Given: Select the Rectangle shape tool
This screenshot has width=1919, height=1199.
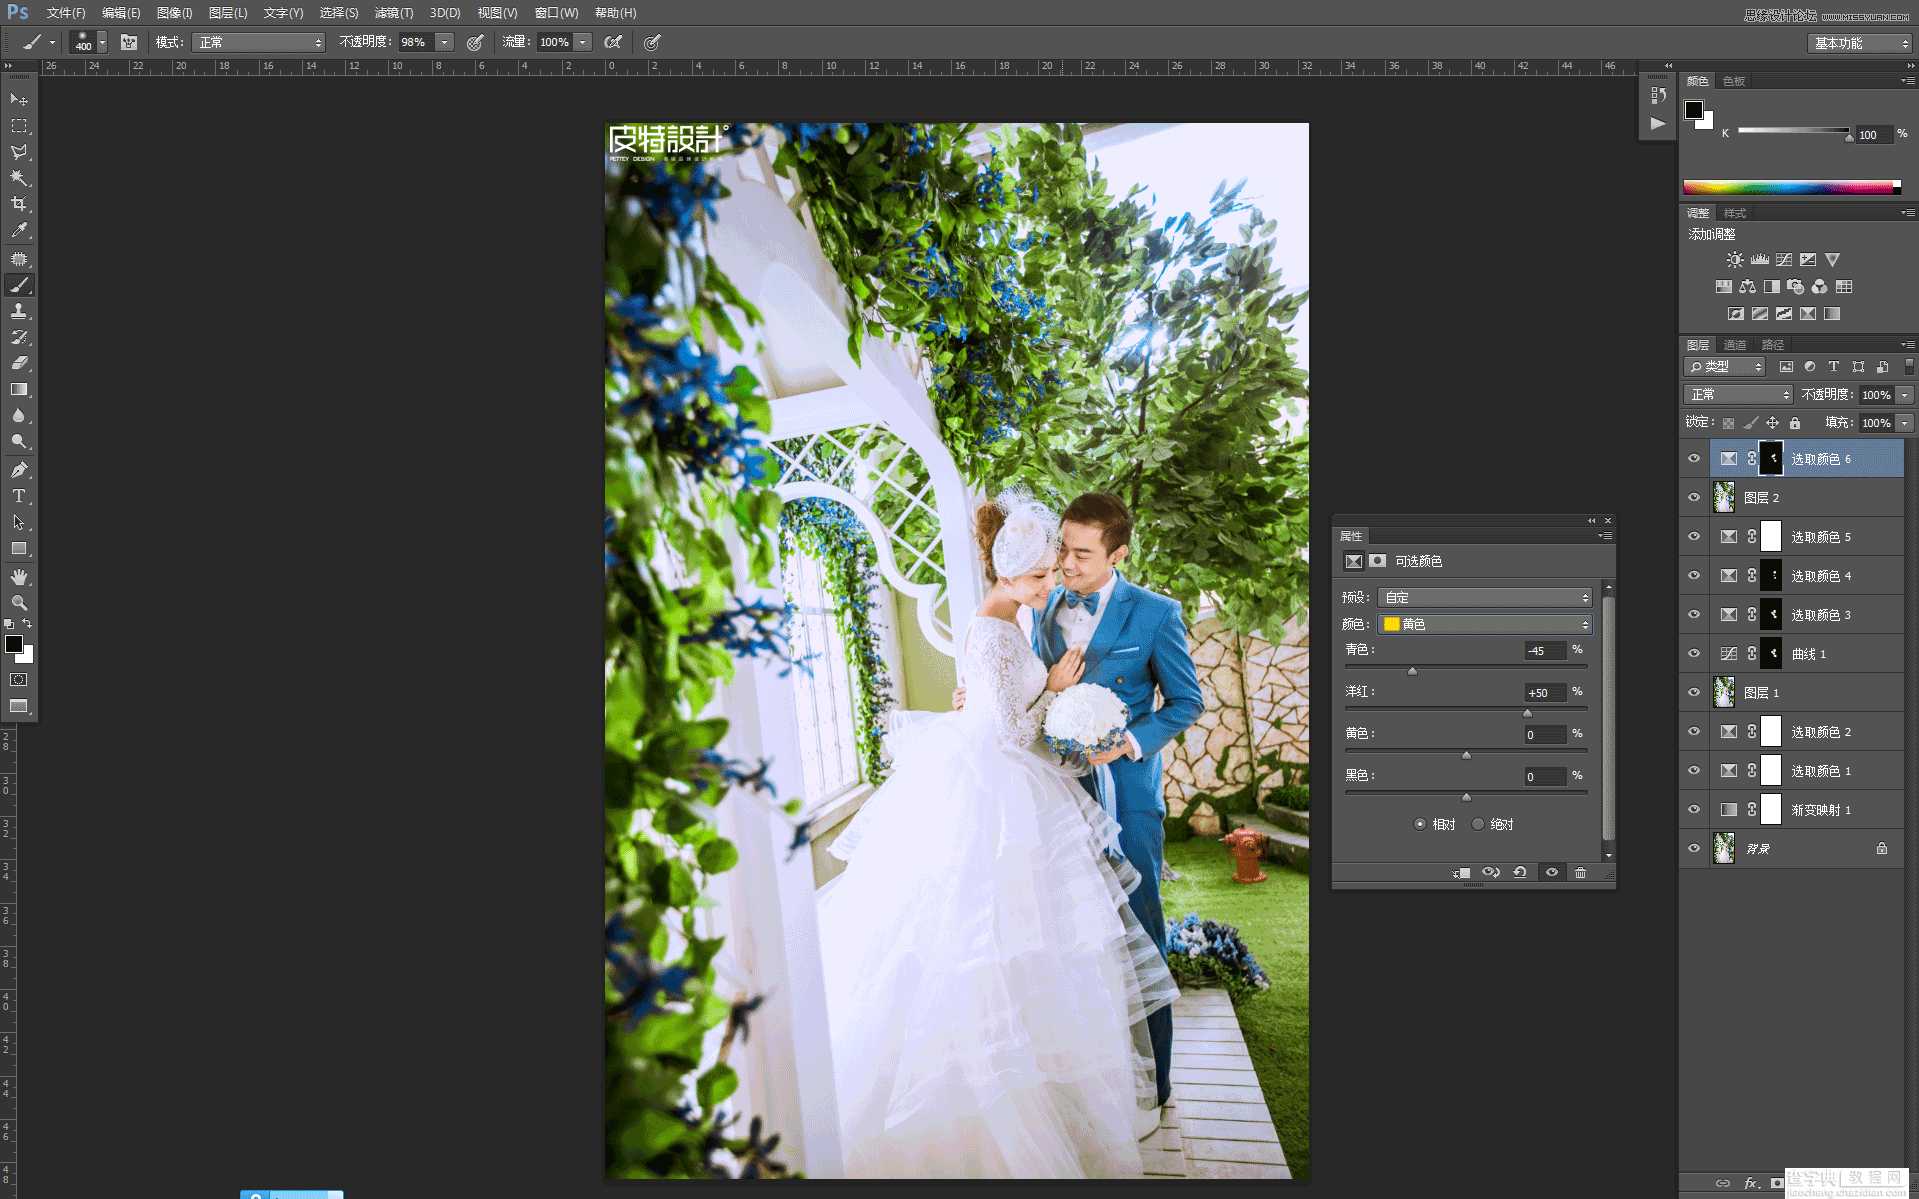Looking at the screenshot, I should tap(18, 548).
